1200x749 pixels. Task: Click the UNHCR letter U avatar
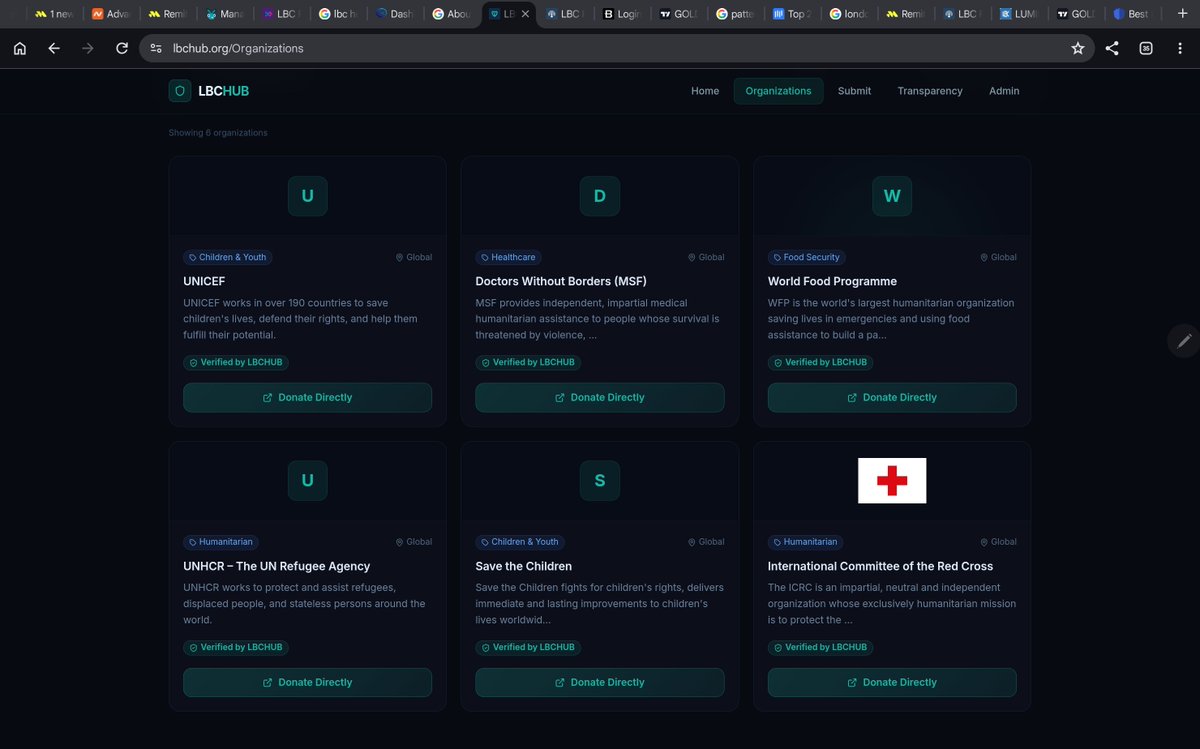click(x=307, y=481)
